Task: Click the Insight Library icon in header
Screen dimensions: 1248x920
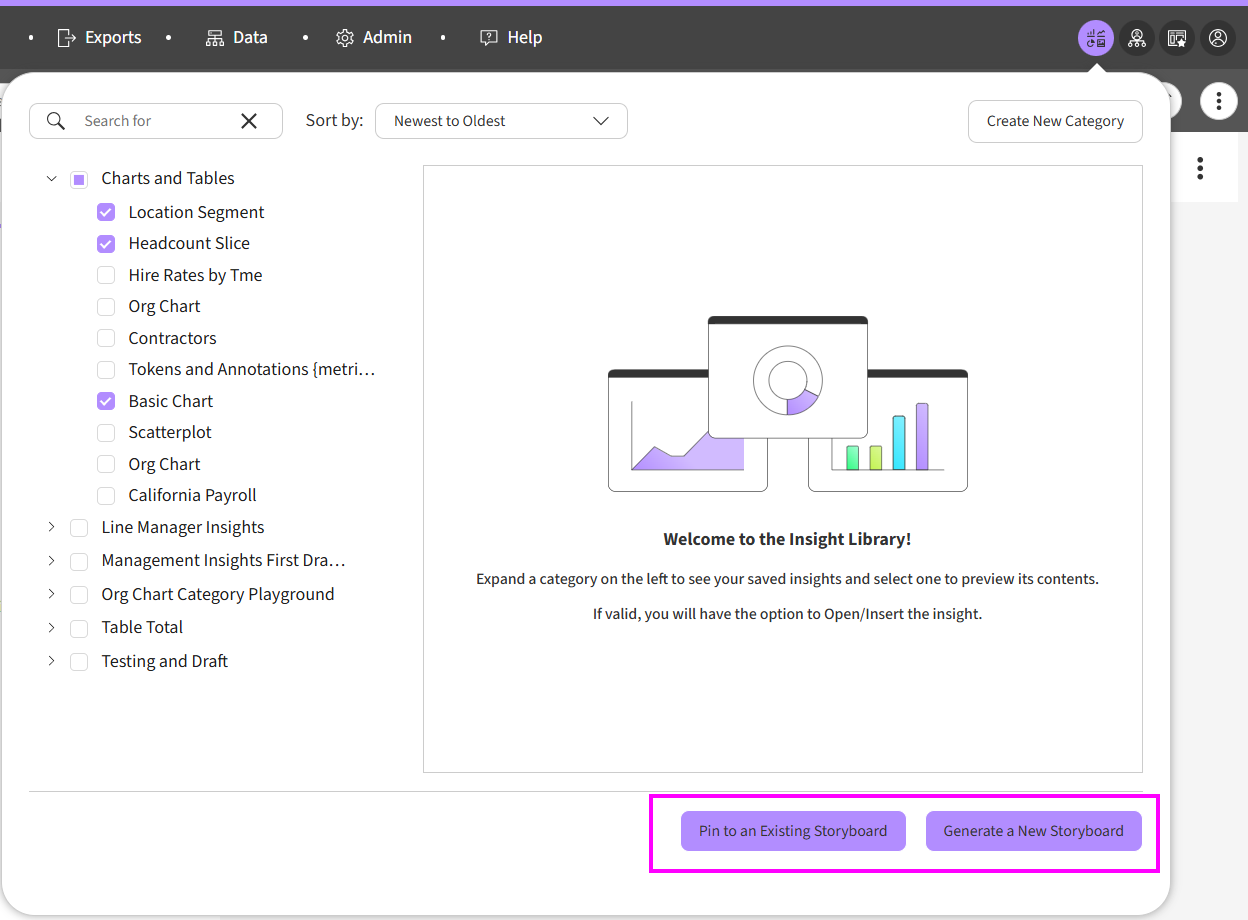Action: click(1096, 38)
